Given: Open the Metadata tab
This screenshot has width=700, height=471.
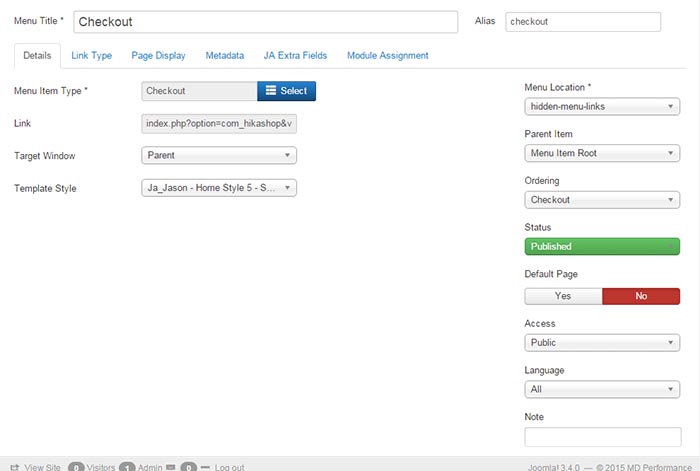Looking at the screenshot, I should 225,56.
